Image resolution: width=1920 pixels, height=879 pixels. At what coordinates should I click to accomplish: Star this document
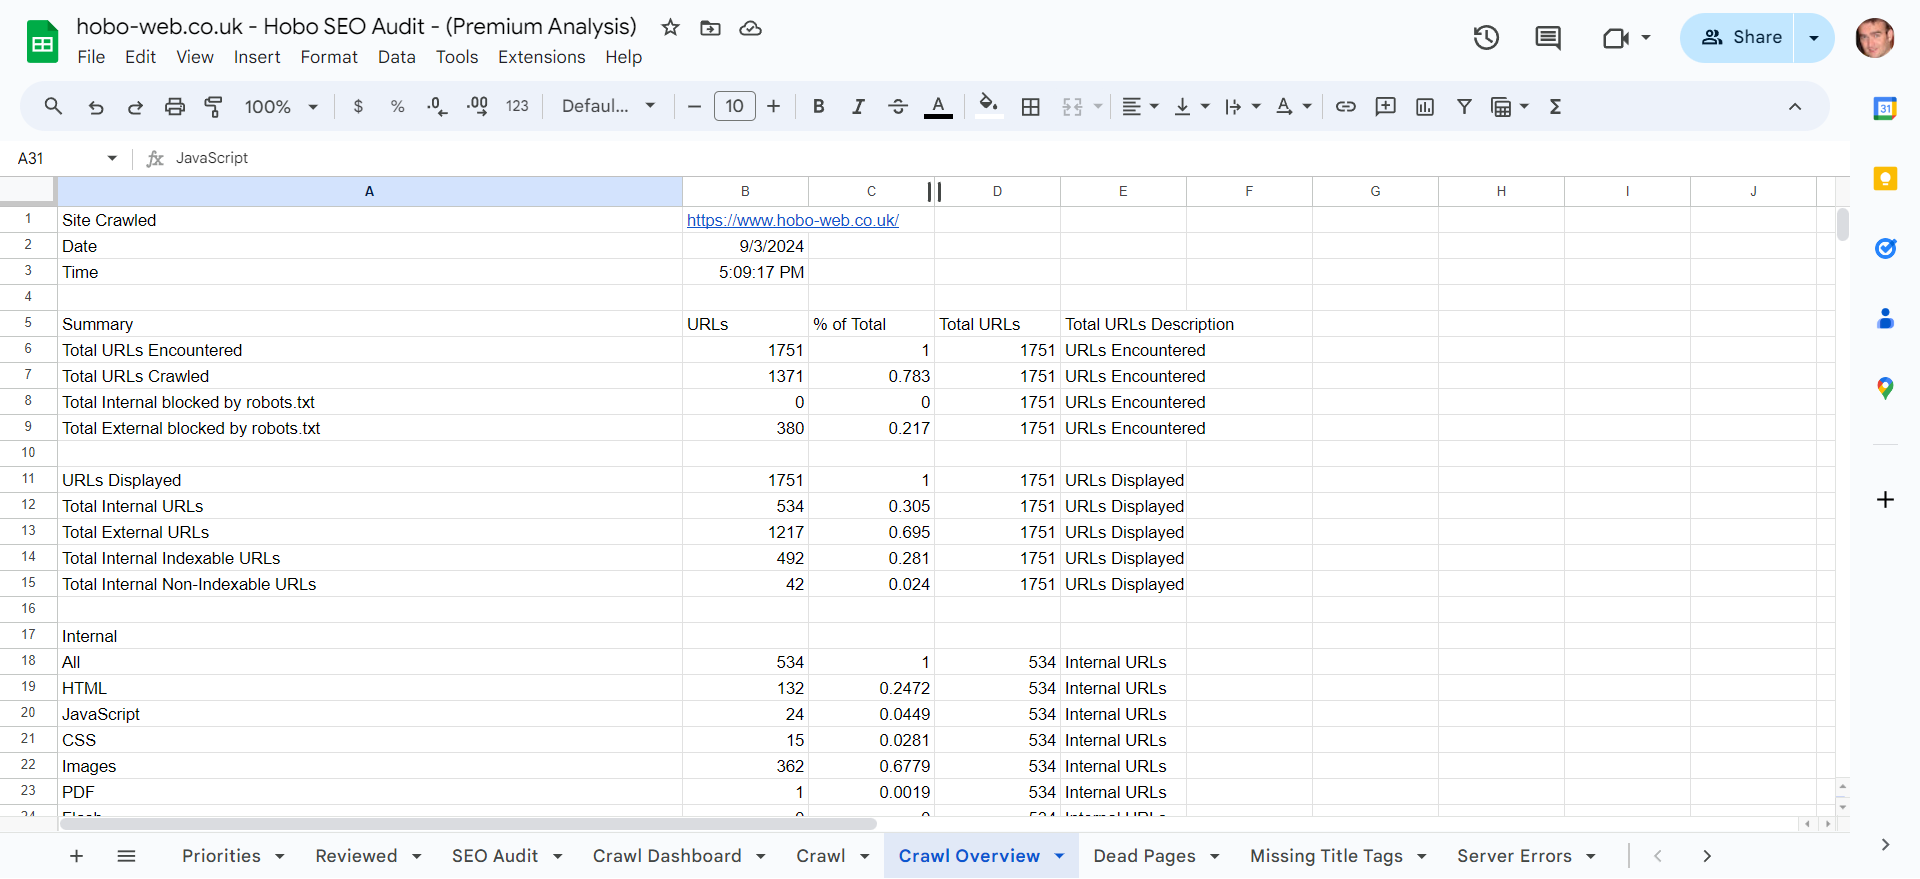click(x=670, y=28)
